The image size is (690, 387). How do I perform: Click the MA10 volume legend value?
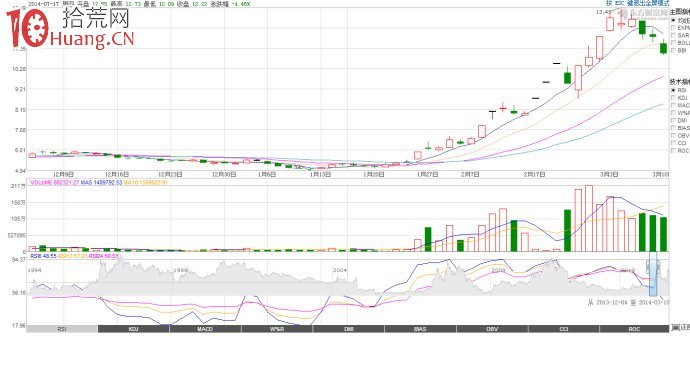145,182
